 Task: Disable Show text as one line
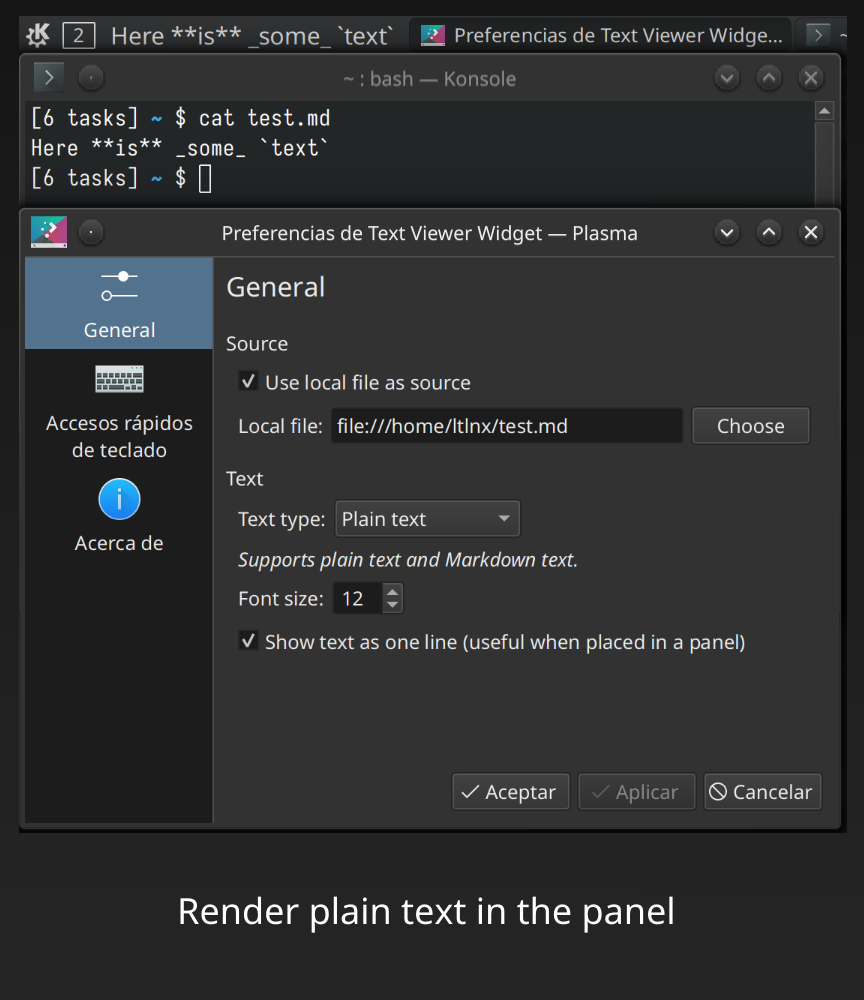click(x=248, y=641)
